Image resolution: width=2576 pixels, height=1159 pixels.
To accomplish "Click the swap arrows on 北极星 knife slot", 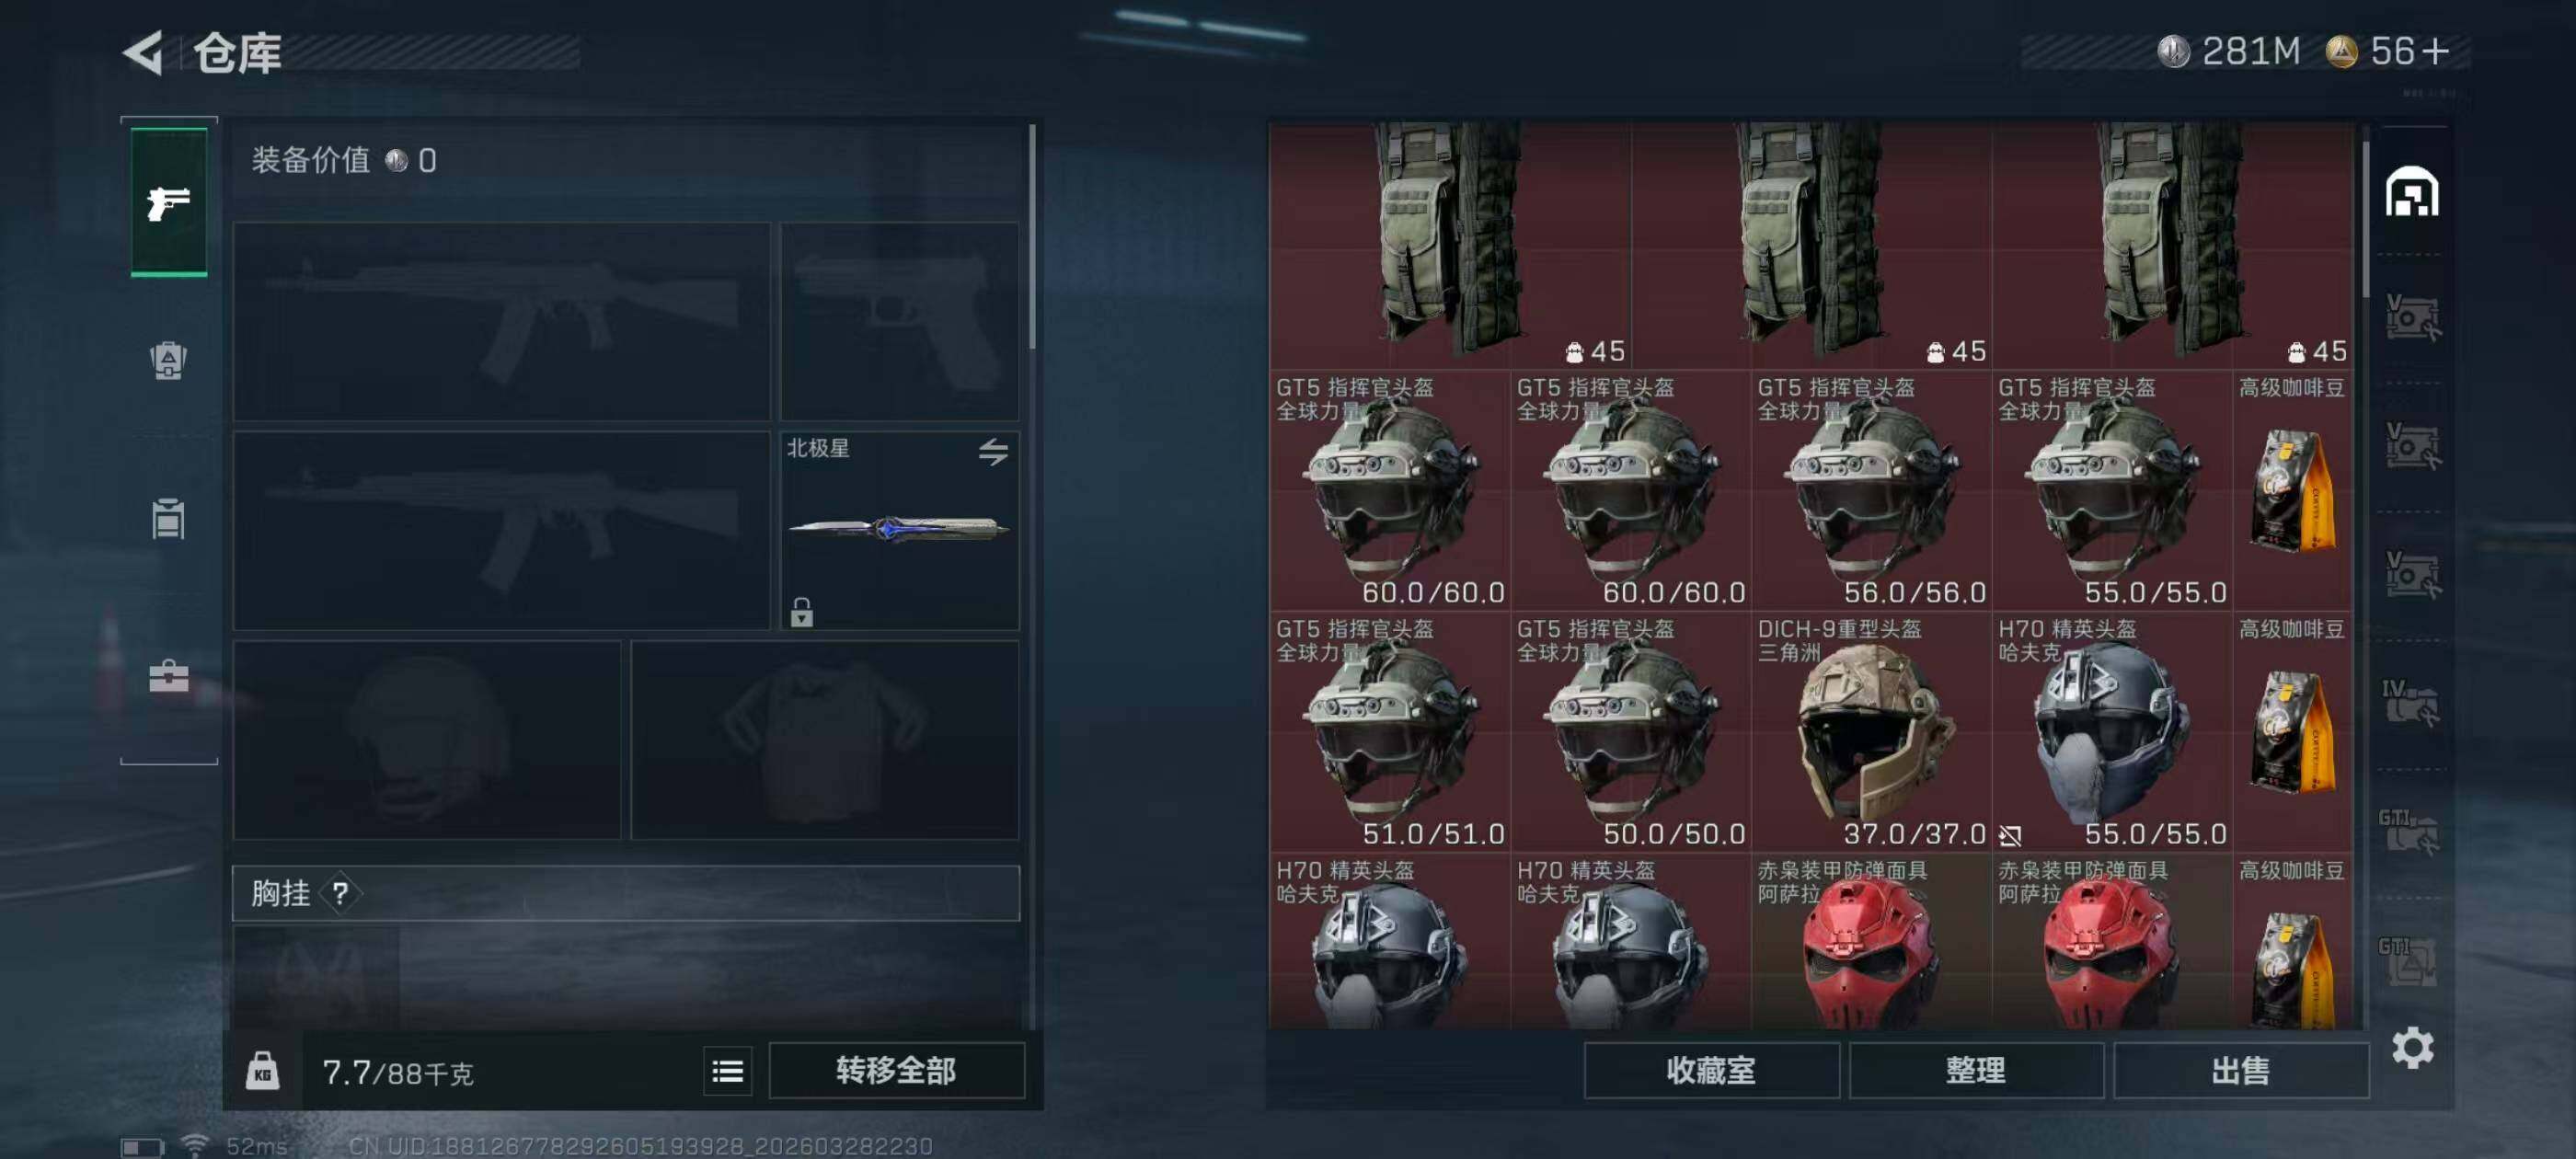I will point(992,451).
